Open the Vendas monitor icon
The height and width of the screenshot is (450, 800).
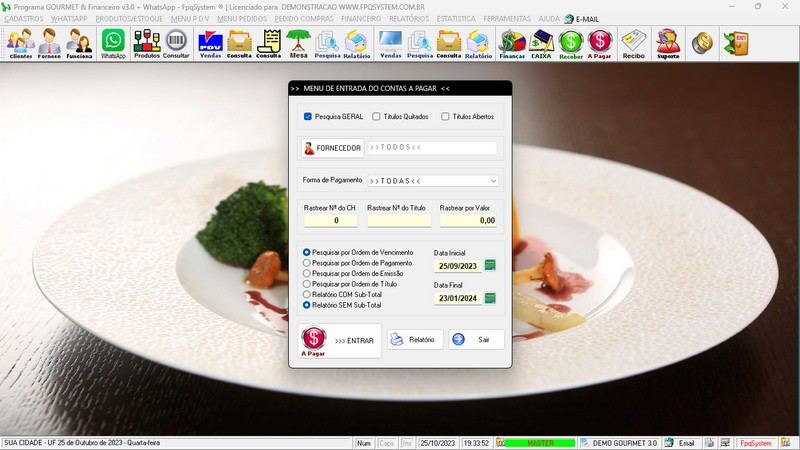pyautogui.click(x=391, y=43)
